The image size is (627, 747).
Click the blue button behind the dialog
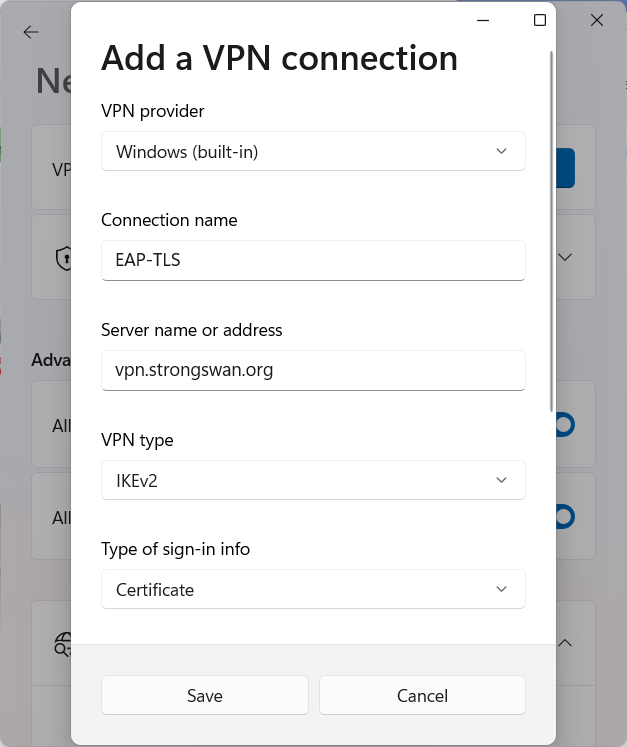click(565, 168)
